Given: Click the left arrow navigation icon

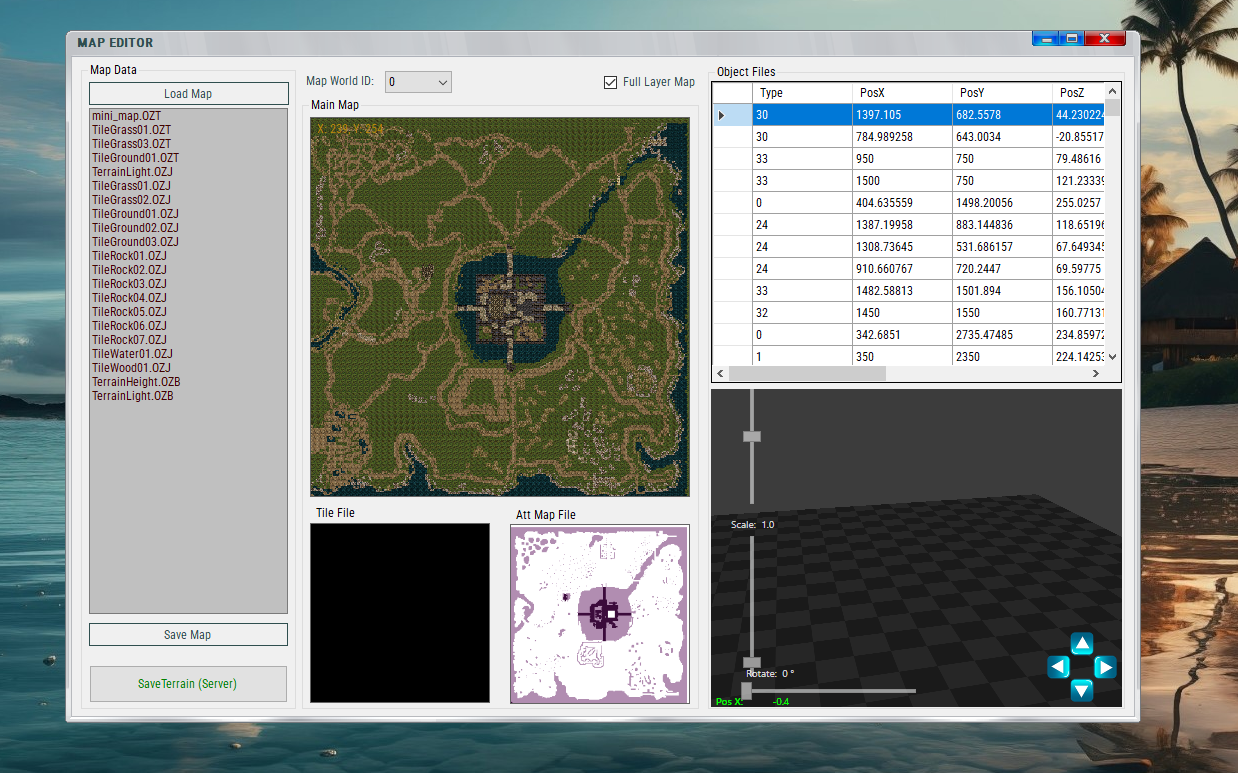Looking at the screenshot, I should tap(1059, 667).
